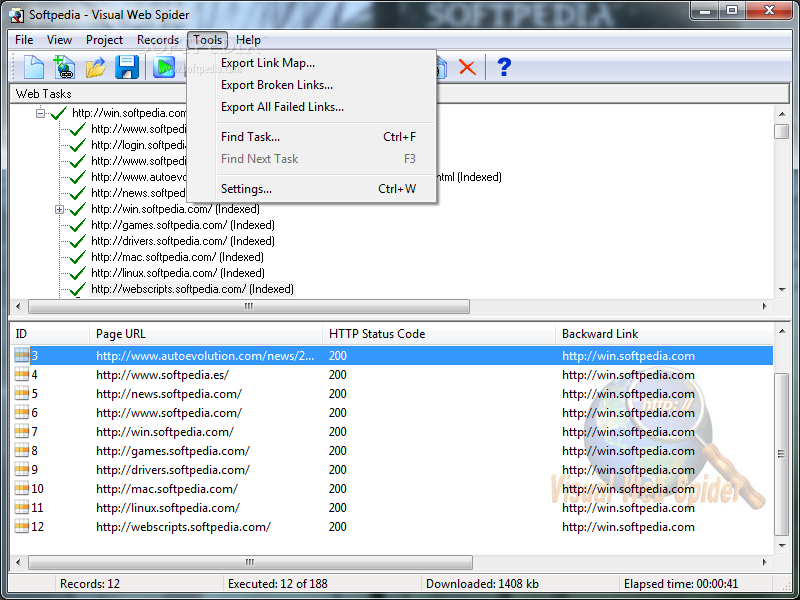800x600 pixels.
Task: Click records table horizontal scrollbar right arrow
Action: click(764, 562)
